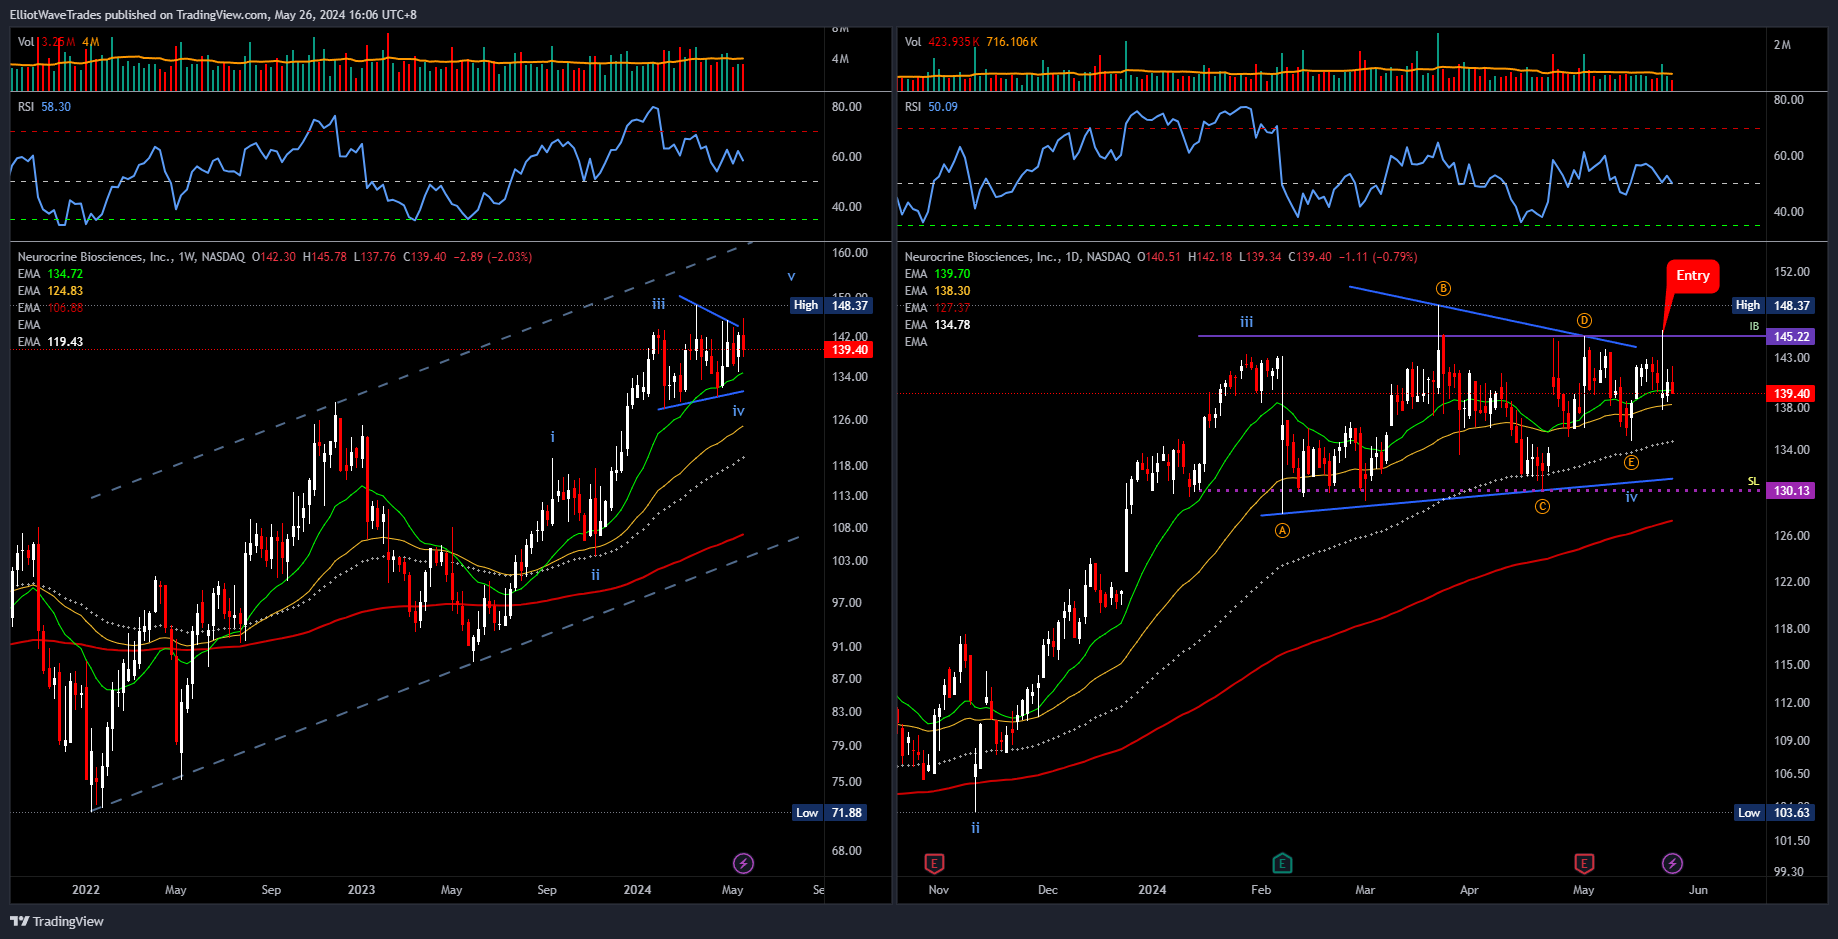Click the EMA 138.30 legend entry
The image size is (1838, 939).
click(937, 291)
